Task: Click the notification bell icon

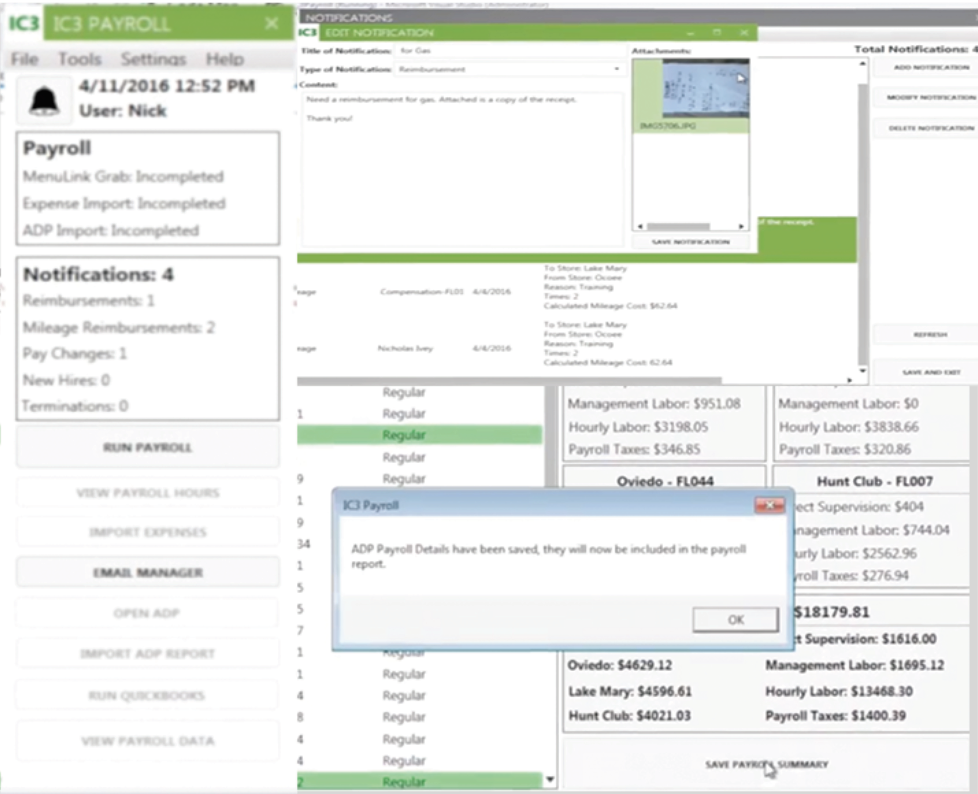Action: click(x=43, y=99)
